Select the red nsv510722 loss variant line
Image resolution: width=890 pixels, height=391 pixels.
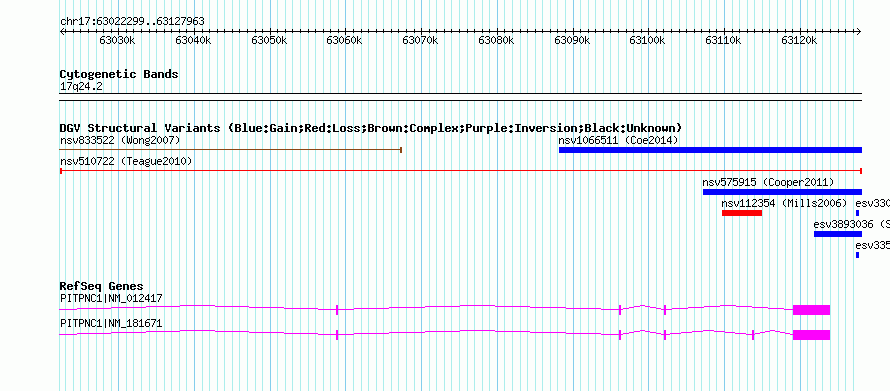tap(461, 170)
